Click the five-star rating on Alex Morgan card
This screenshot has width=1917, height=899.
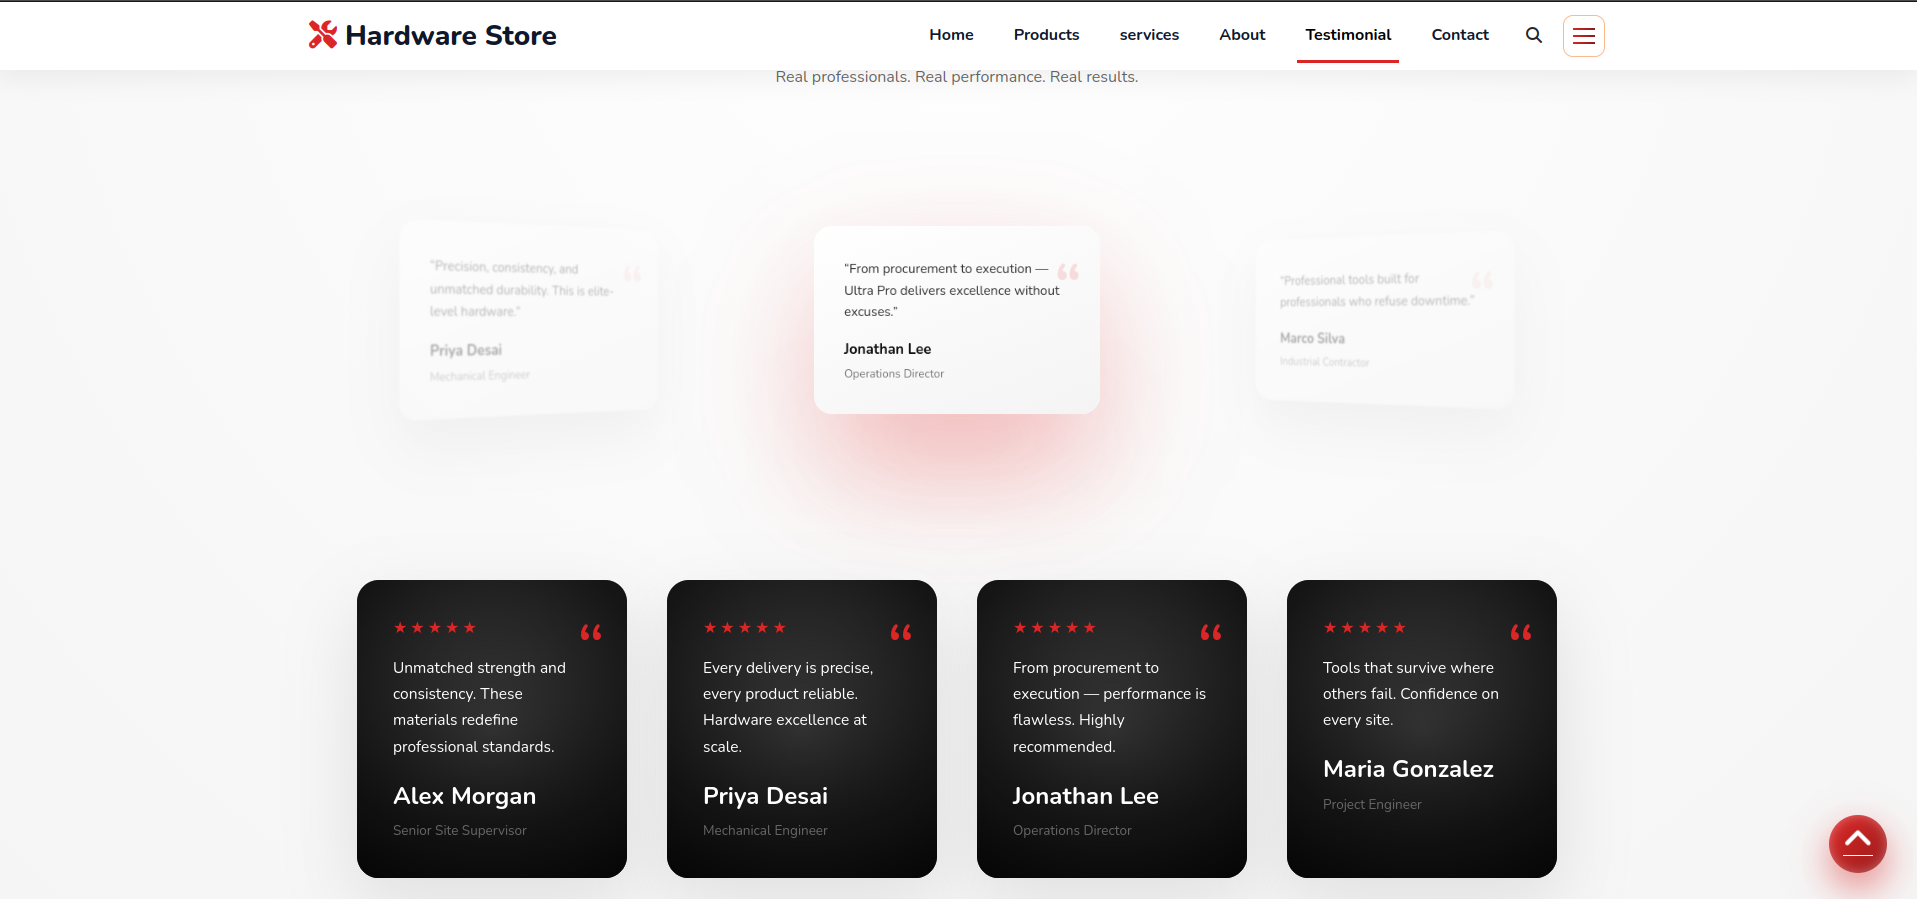click(x=435, y=628)
